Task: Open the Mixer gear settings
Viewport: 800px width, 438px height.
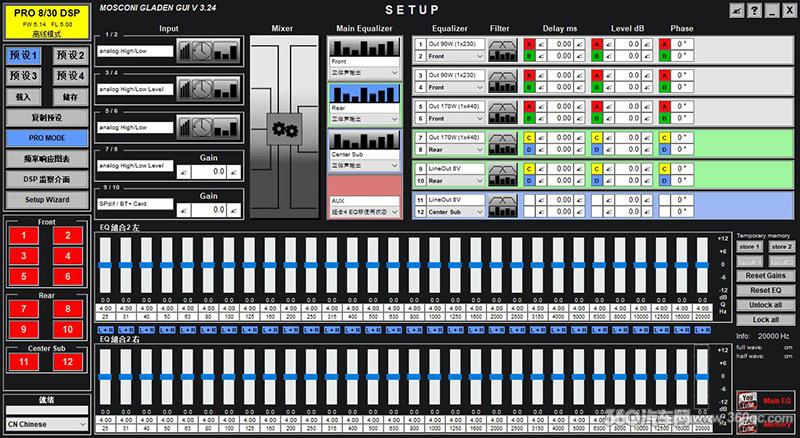Action: [285, 129]
